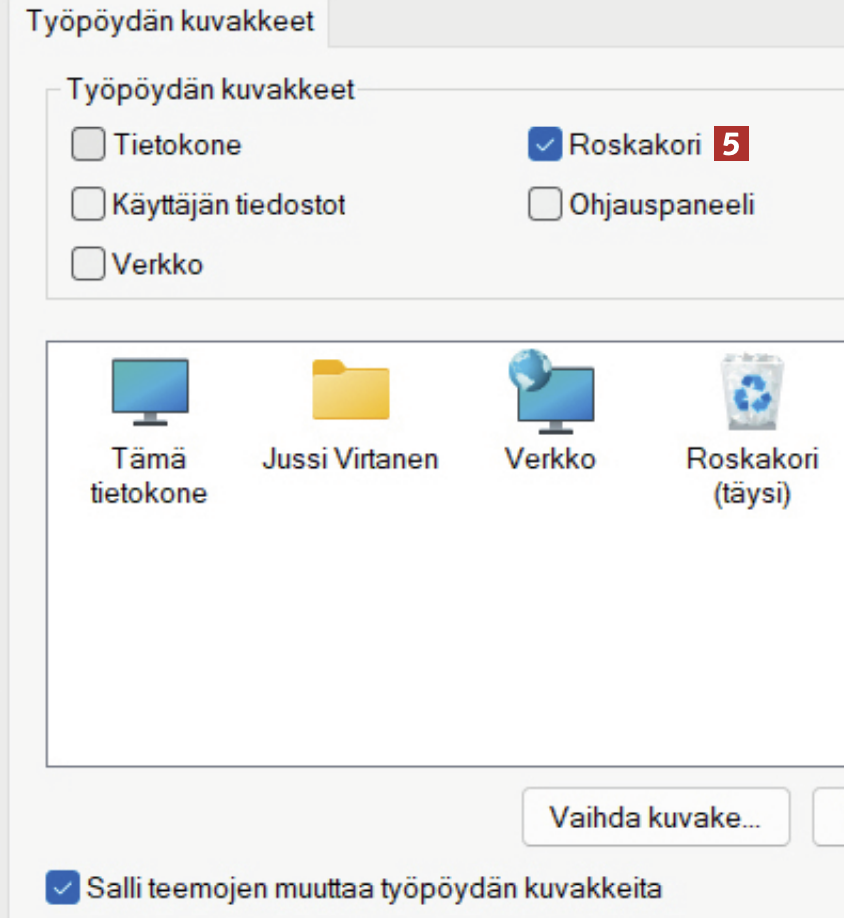Select the Tämä tietokone monitor icon
The width and height of the screenshot is (844, 918).
150,392
